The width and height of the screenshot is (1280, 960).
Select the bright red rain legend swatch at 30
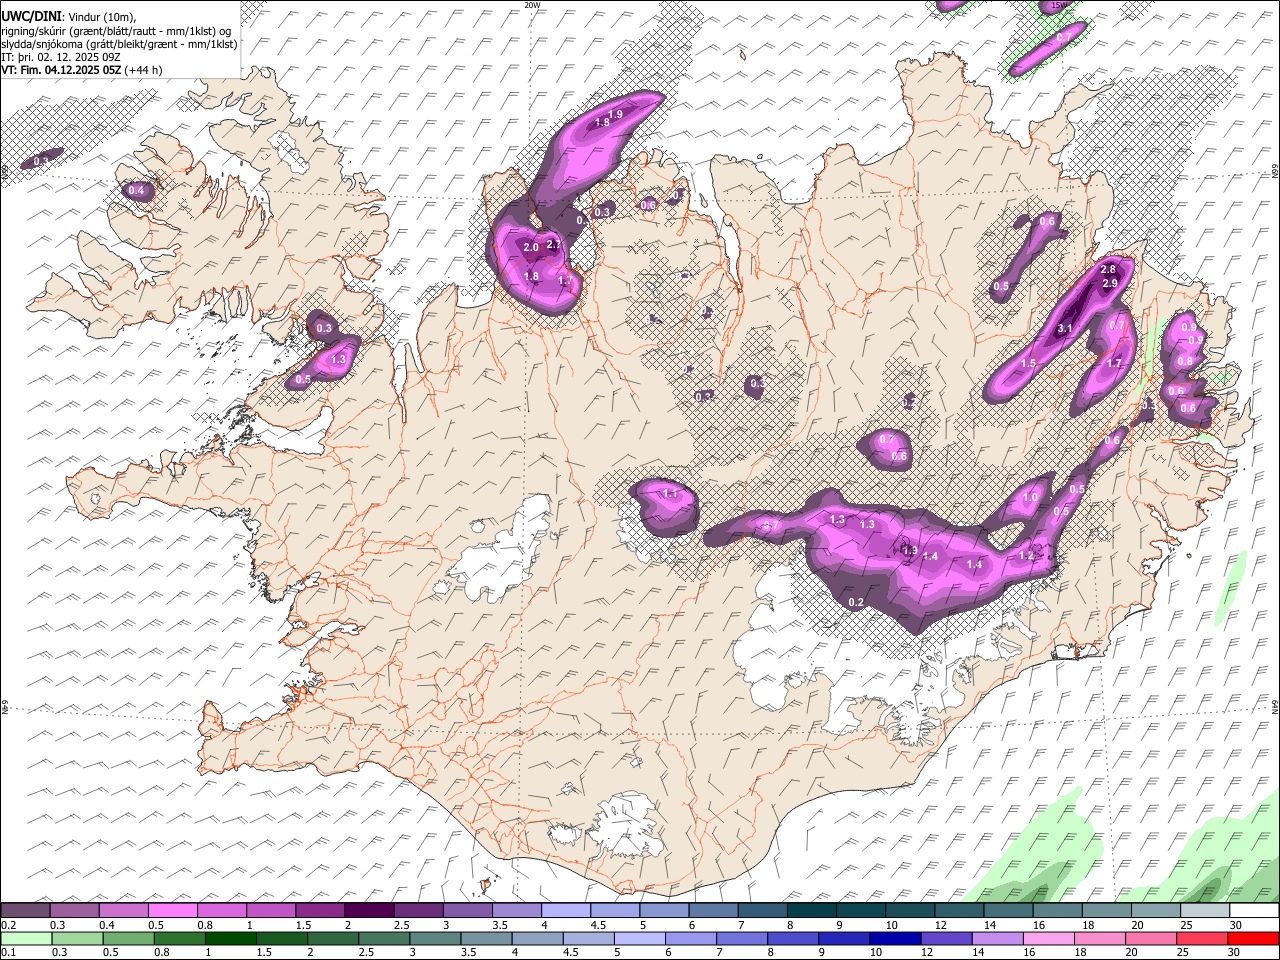tap(1253, 938)
